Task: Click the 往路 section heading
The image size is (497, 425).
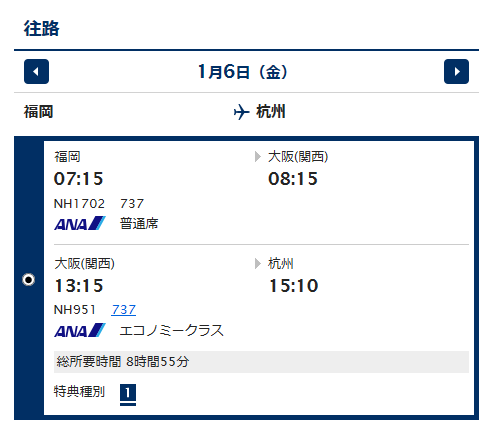Action: (41, 28)
